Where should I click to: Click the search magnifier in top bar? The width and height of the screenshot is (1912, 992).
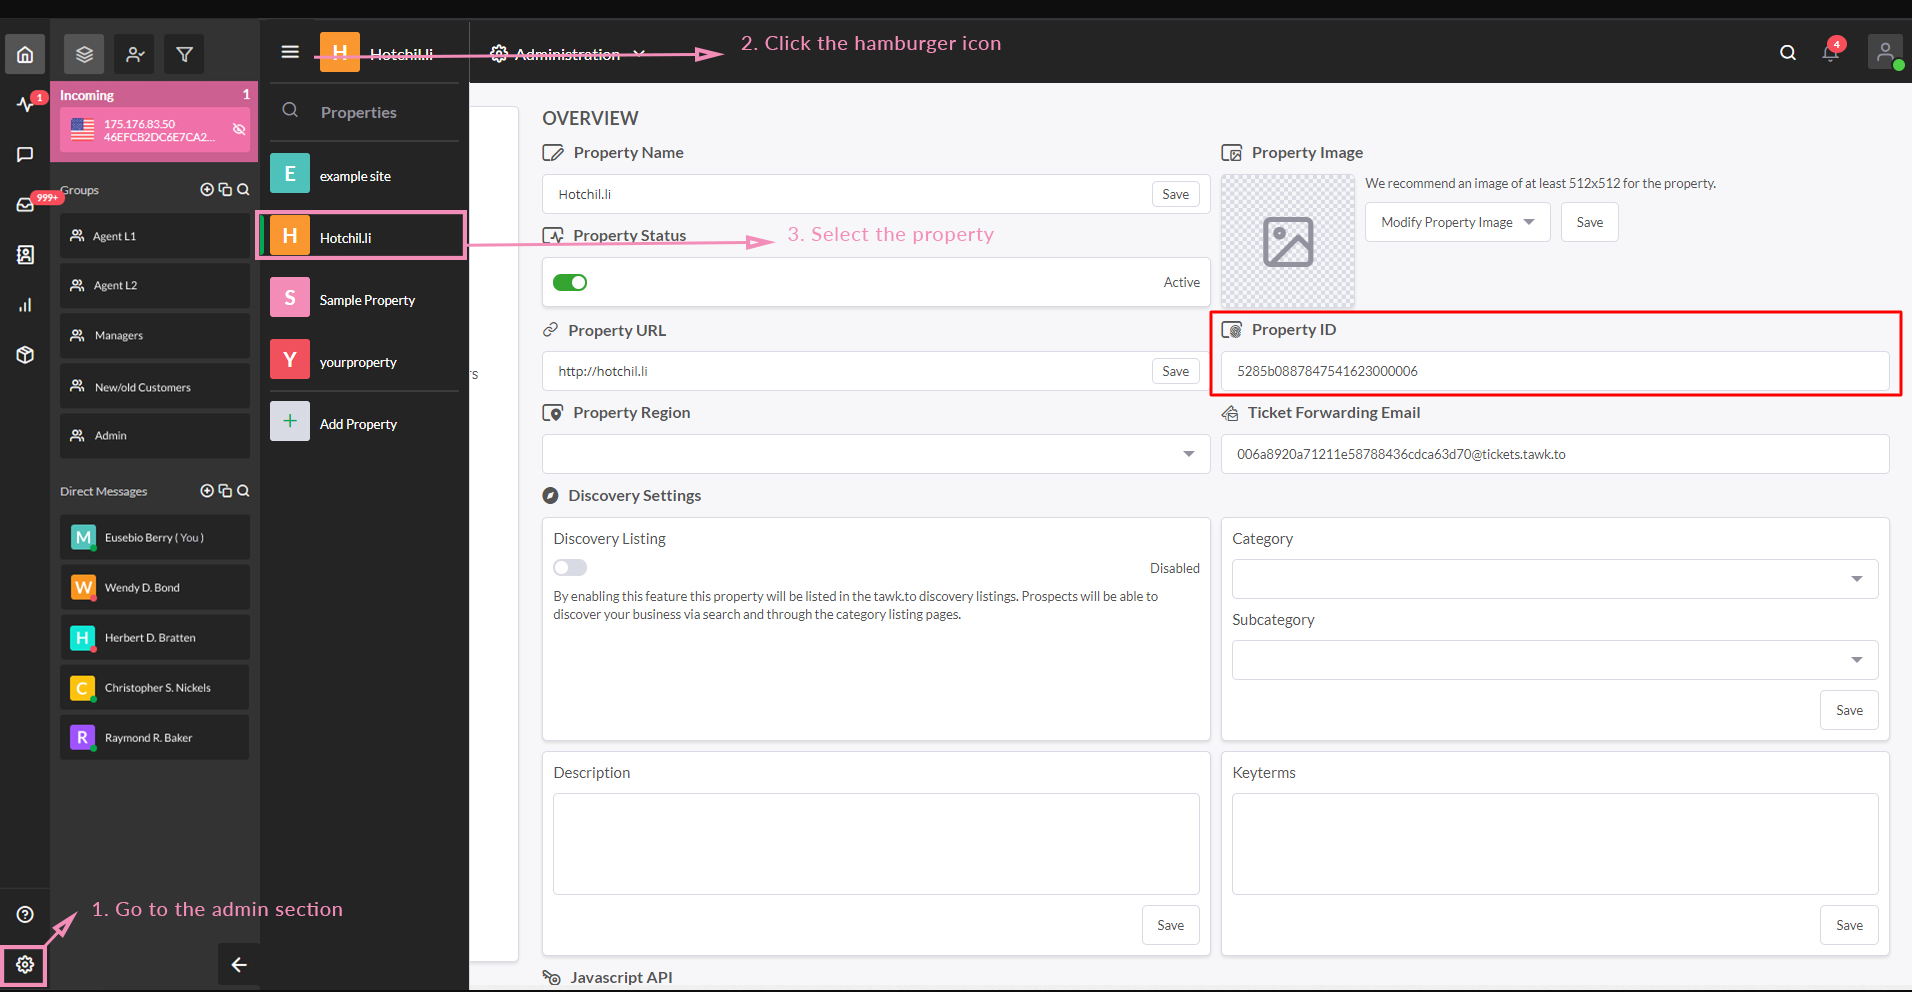coord(1788,53)
